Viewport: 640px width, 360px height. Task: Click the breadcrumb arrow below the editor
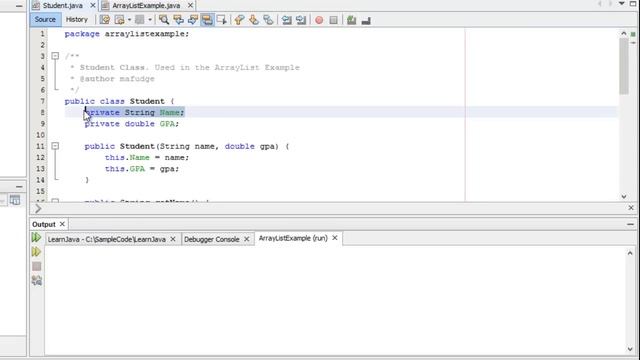coord(38,209)
